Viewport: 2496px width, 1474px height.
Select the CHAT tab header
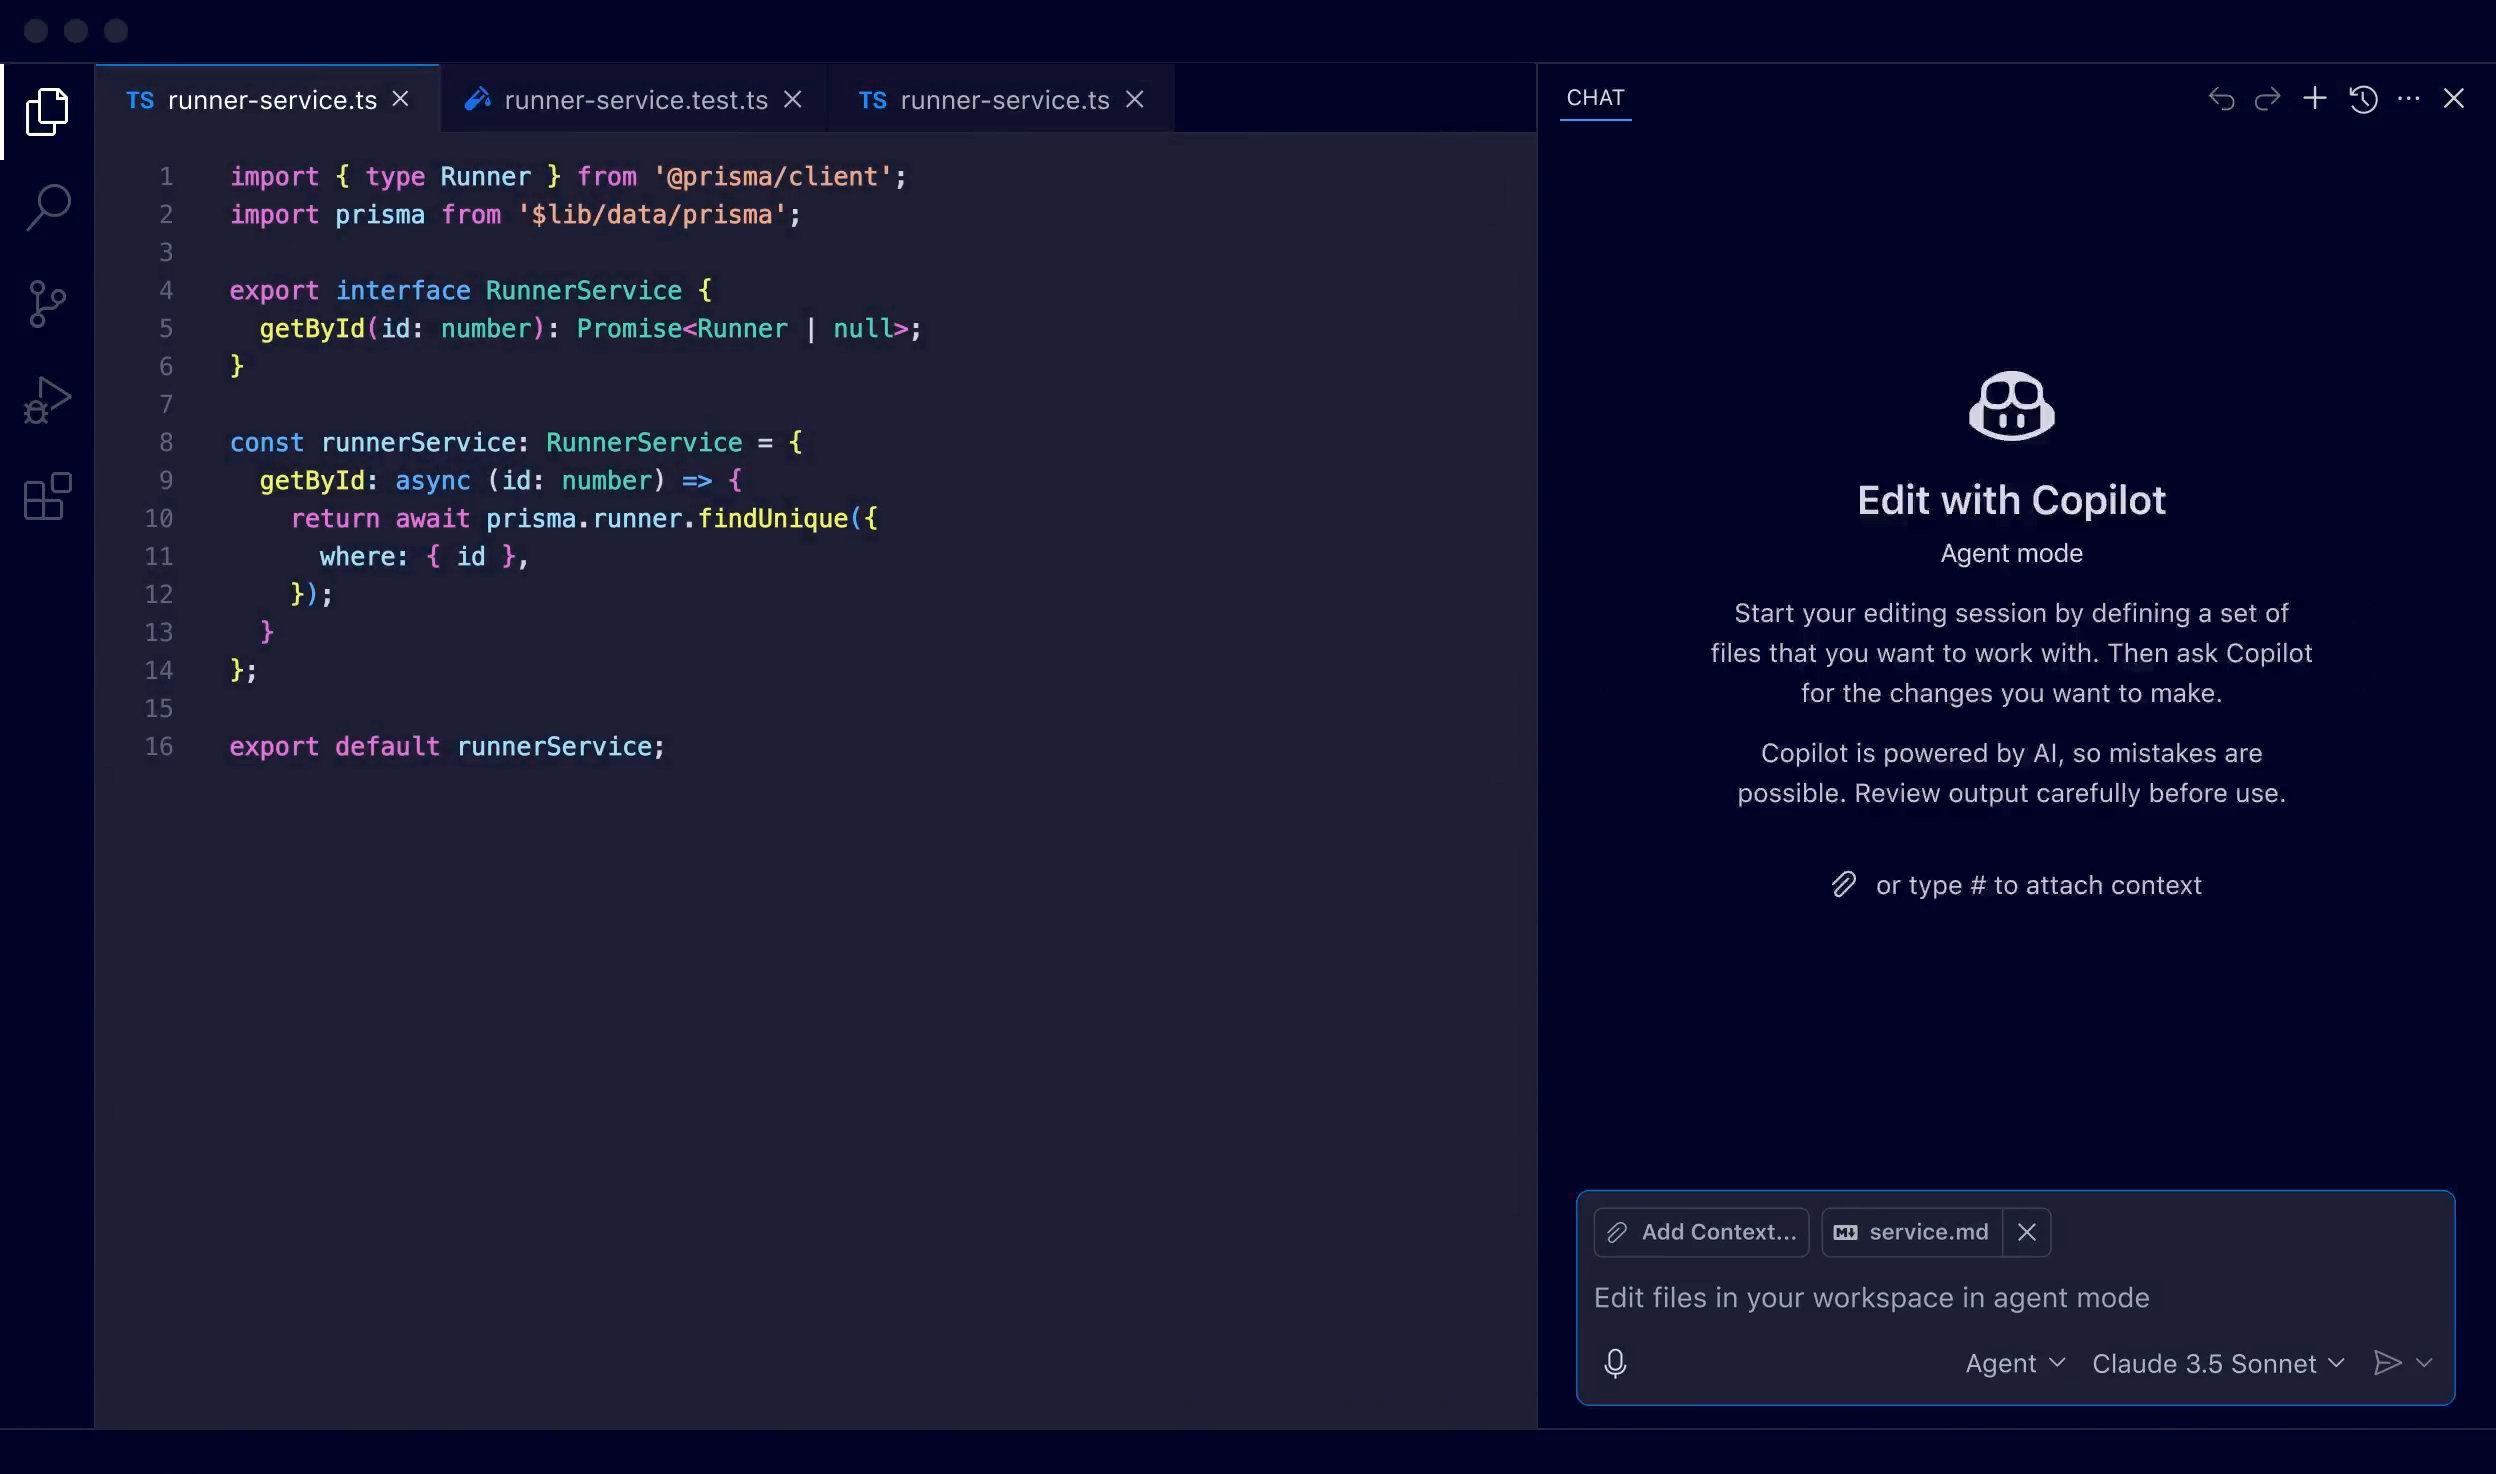1595,97
